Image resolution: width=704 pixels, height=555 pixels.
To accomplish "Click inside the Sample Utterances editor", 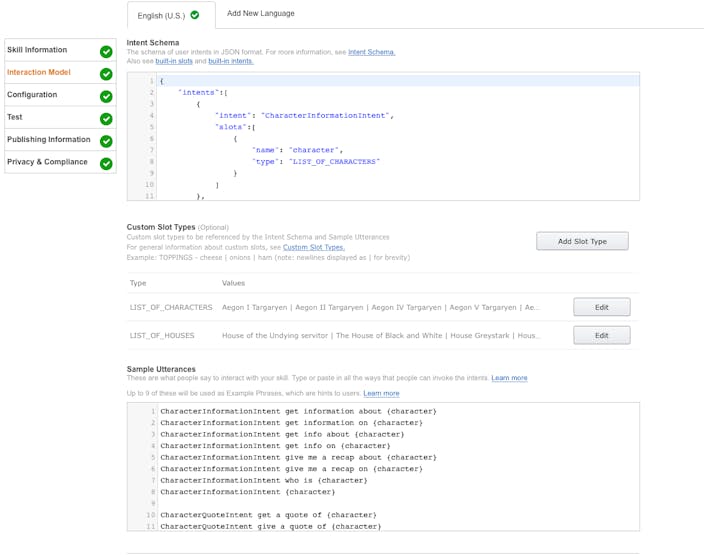I will pyautogui.click(x=383, y=467).
